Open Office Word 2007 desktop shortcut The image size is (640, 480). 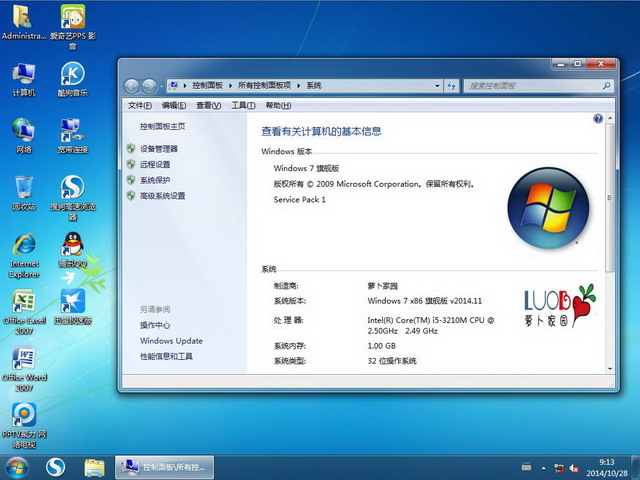[x=24, y=370]
